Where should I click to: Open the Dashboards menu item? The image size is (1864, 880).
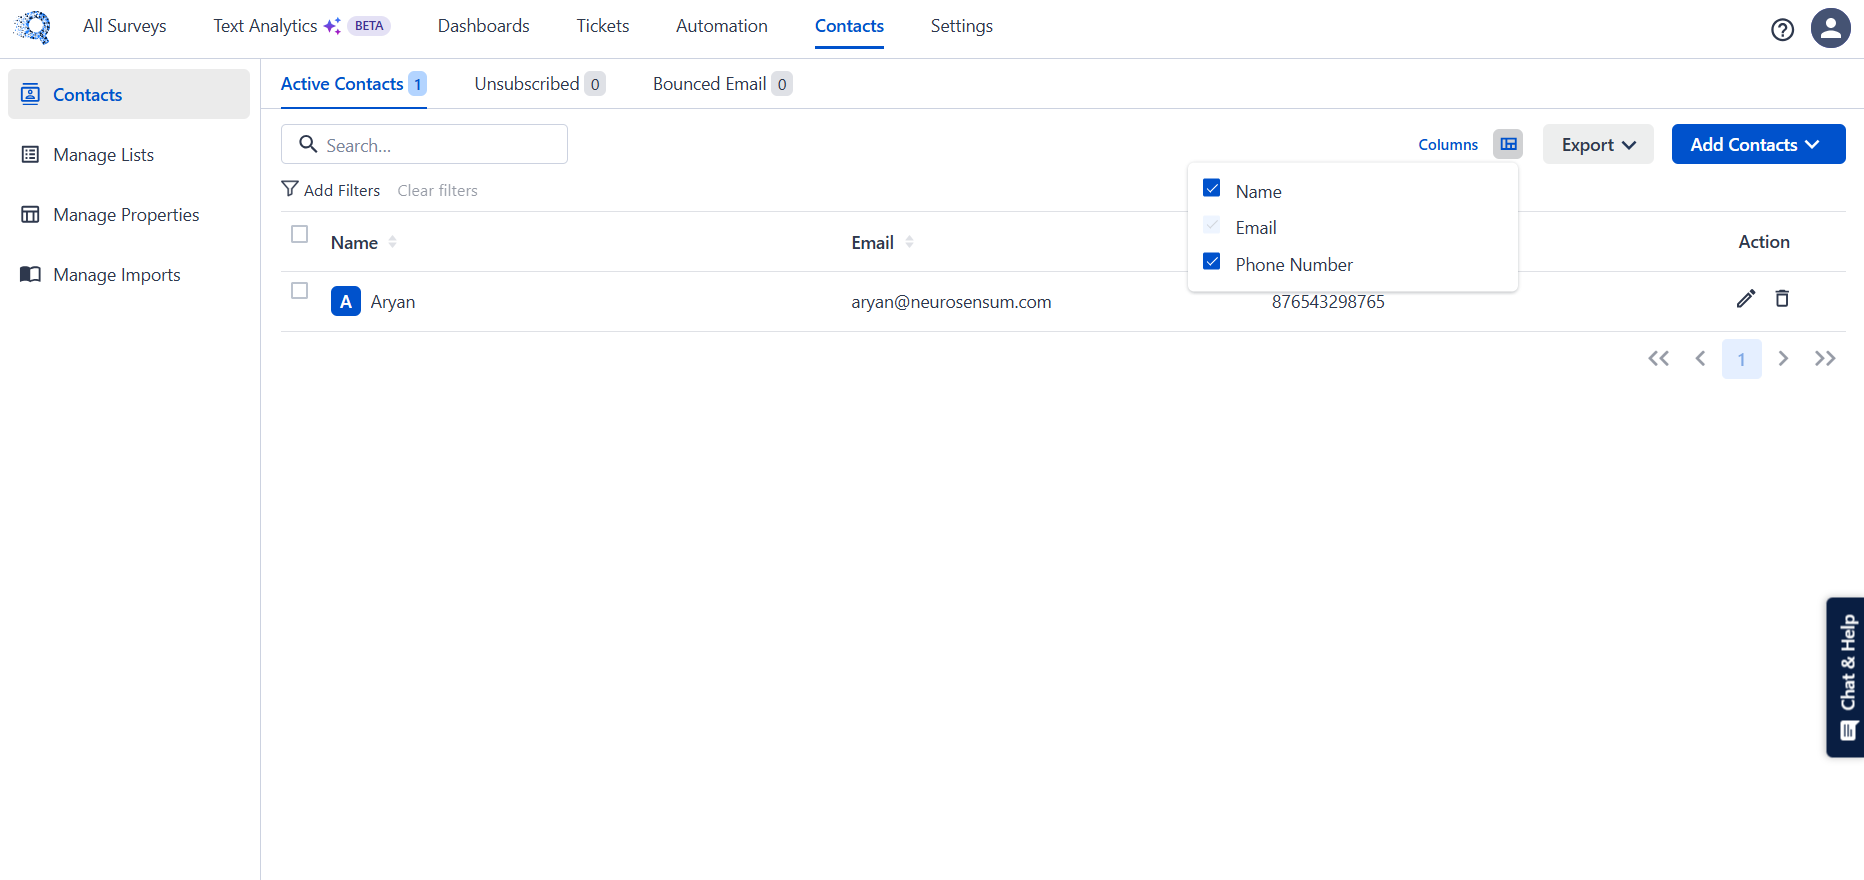pos(483,26)
